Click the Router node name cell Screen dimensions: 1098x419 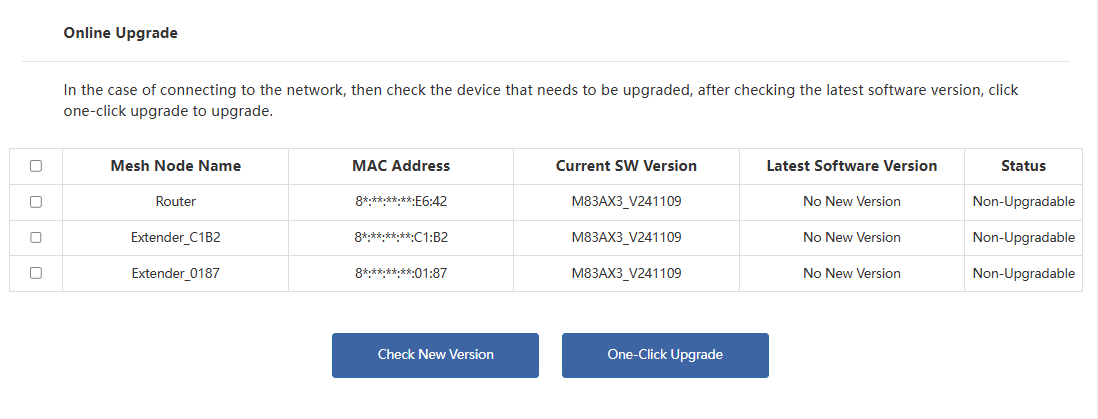[175, 202]
